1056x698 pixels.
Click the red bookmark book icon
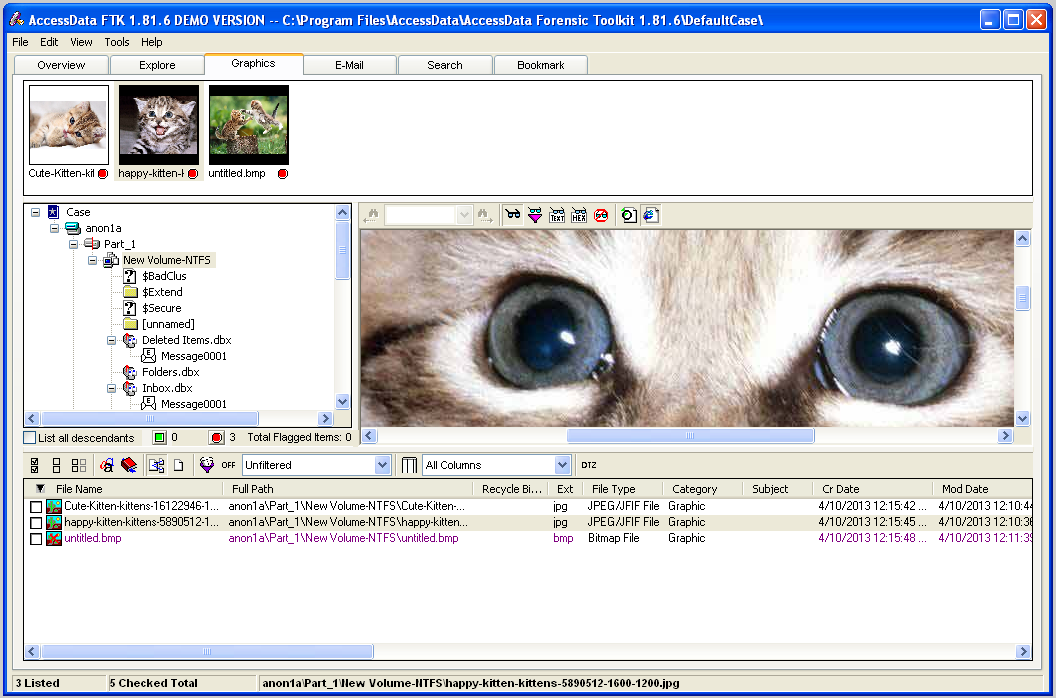click(129, 465)
